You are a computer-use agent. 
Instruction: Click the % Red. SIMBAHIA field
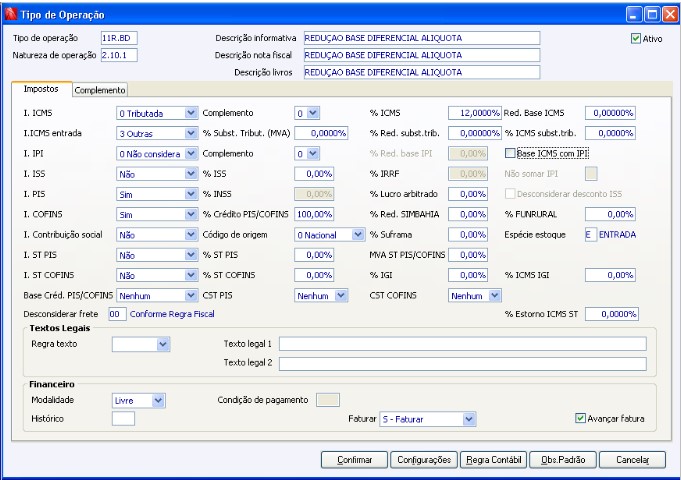tap(468, 214)
